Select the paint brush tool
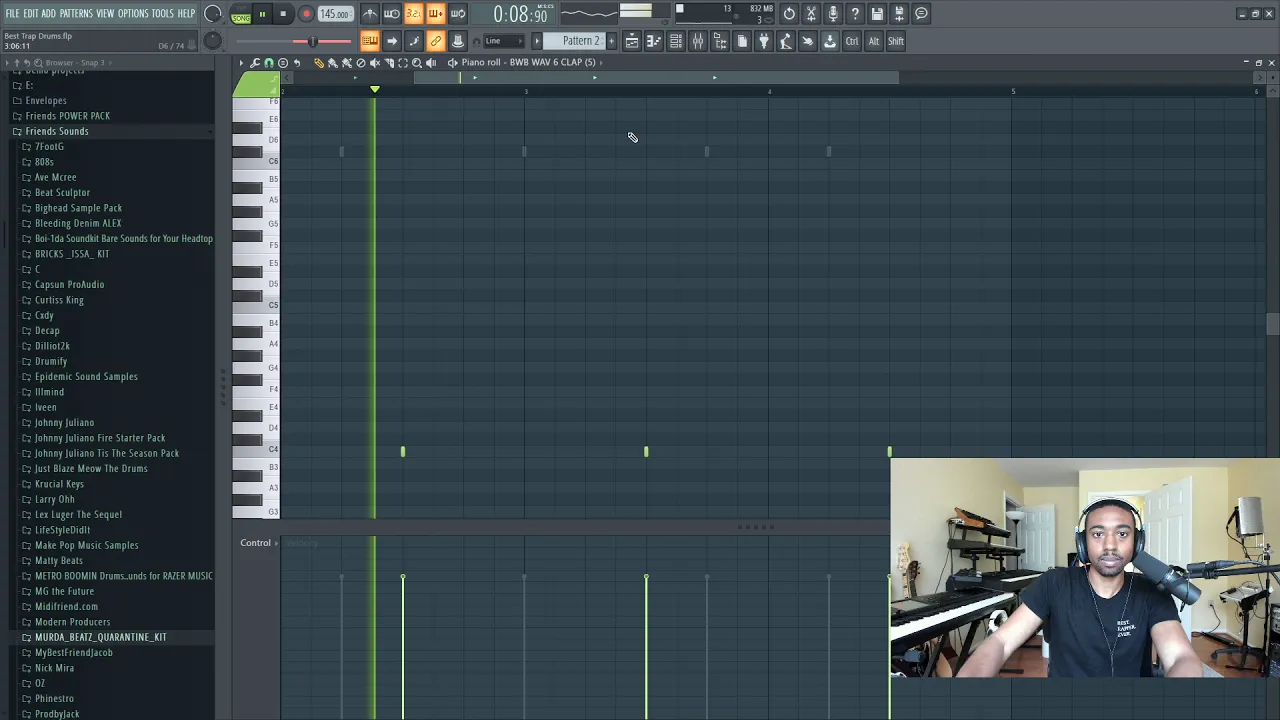This screenshot has height=720, width=1280. 333,62
